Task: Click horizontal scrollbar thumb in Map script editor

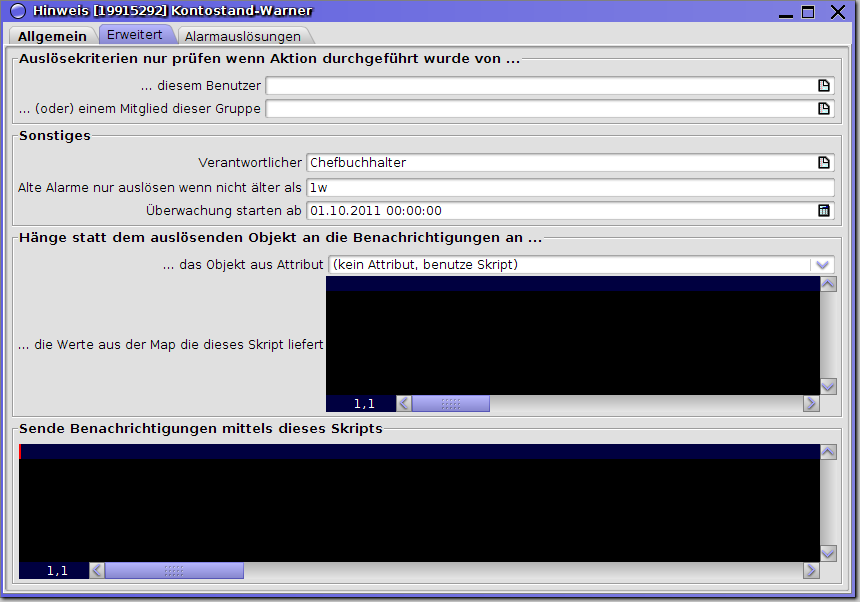Action: coord(450,404)
